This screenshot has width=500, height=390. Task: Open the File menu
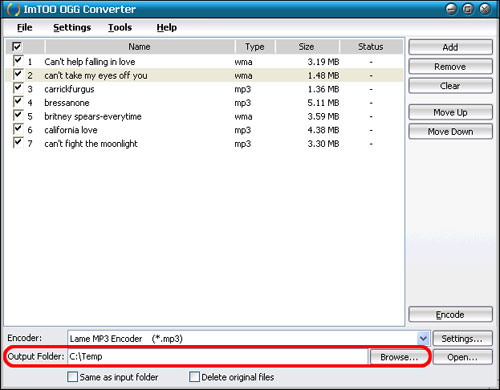(25, 27)
